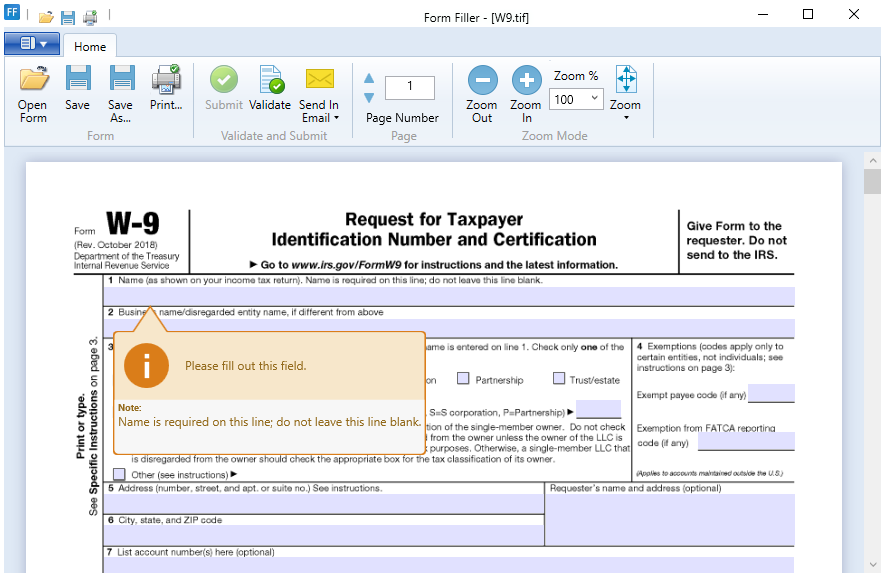Click the Save As ribbon icon

coord(121,80)
